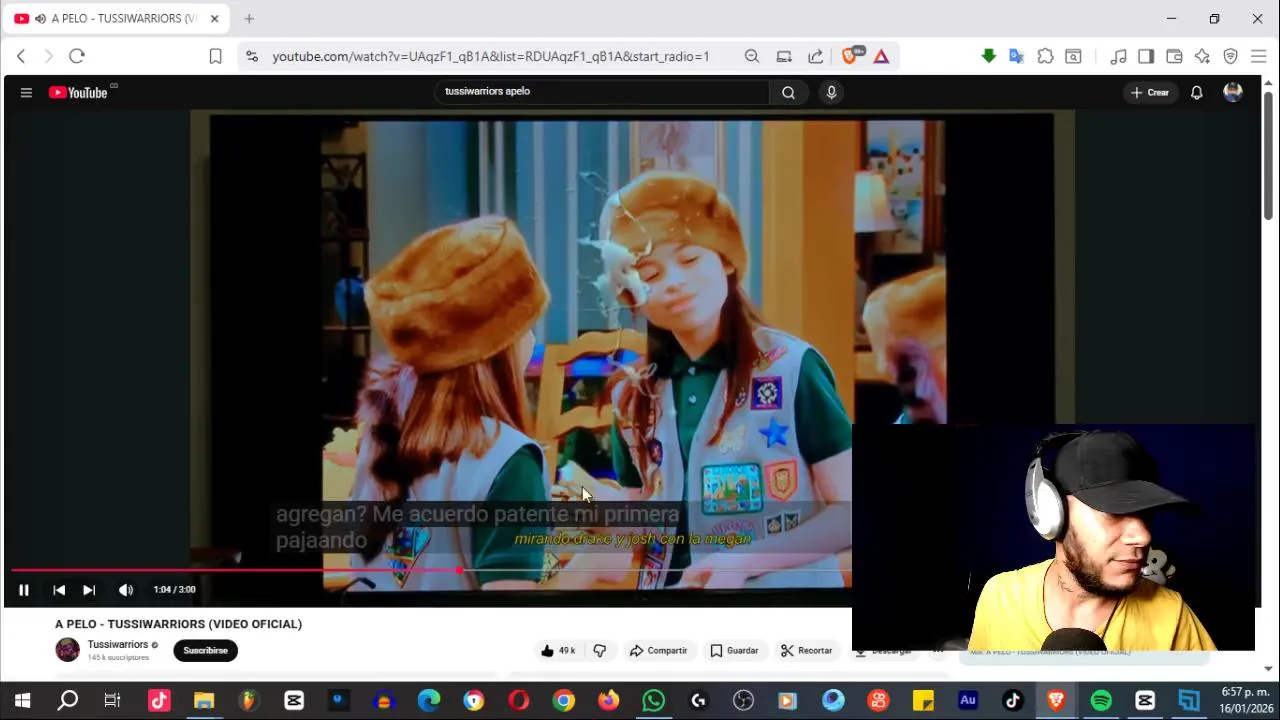The width and height of the screenshot is (1280, 720).
Task: Click the address bar URL
Action: pyautogui.click(x=491, y=56)
